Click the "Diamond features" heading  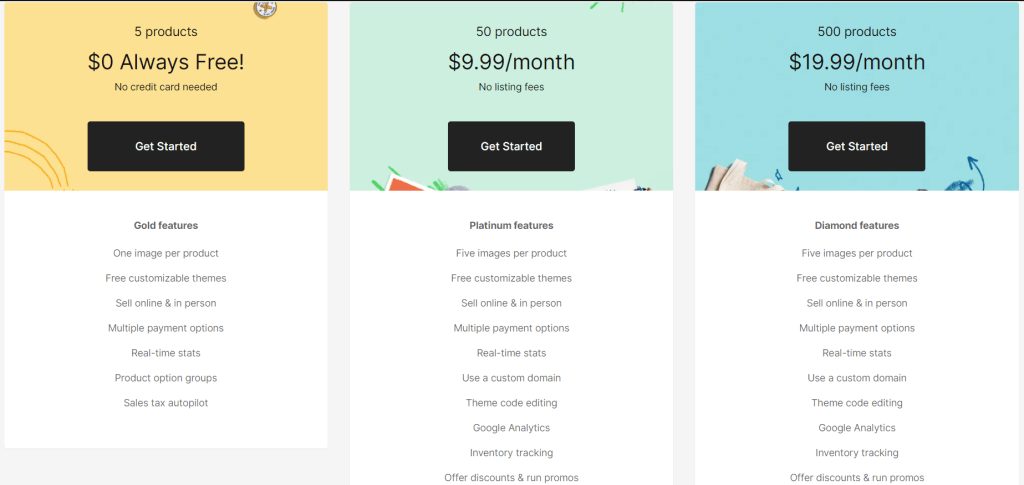pyautogui.click(x=856, y=226)
